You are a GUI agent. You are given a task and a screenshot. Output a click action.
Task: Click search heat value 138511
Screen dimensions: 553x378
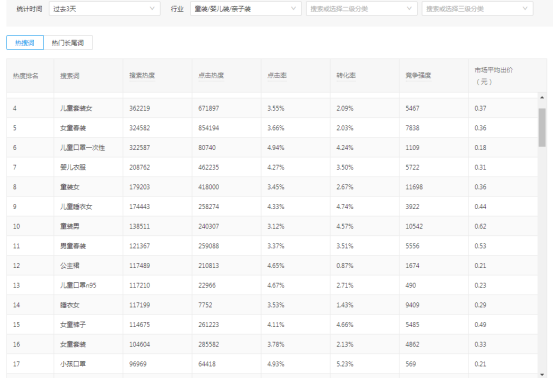140,226
